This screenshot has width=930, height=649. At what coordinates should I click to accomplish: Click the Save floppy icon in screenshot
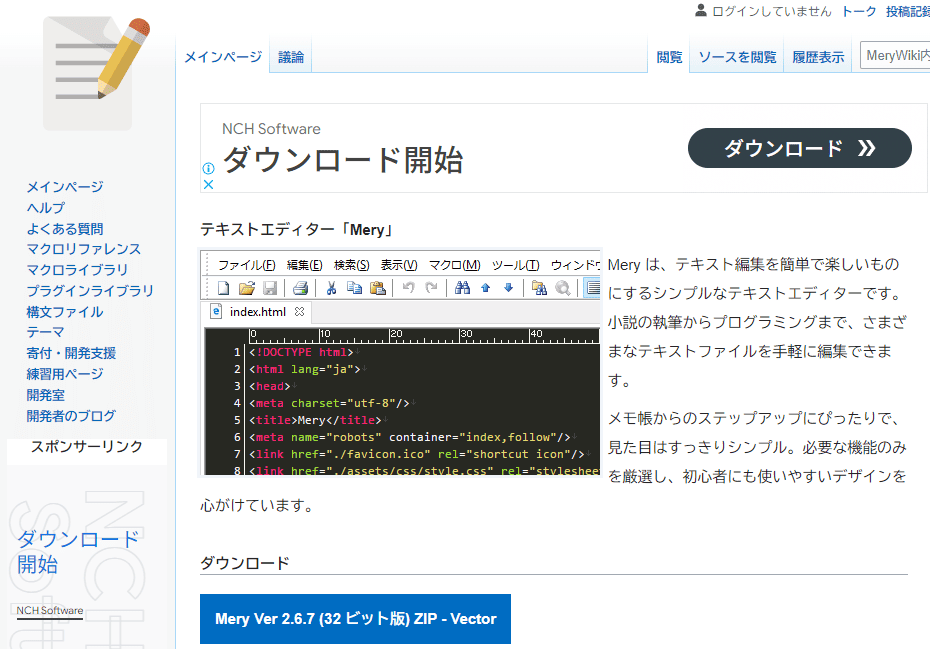(x=270, y=288)
